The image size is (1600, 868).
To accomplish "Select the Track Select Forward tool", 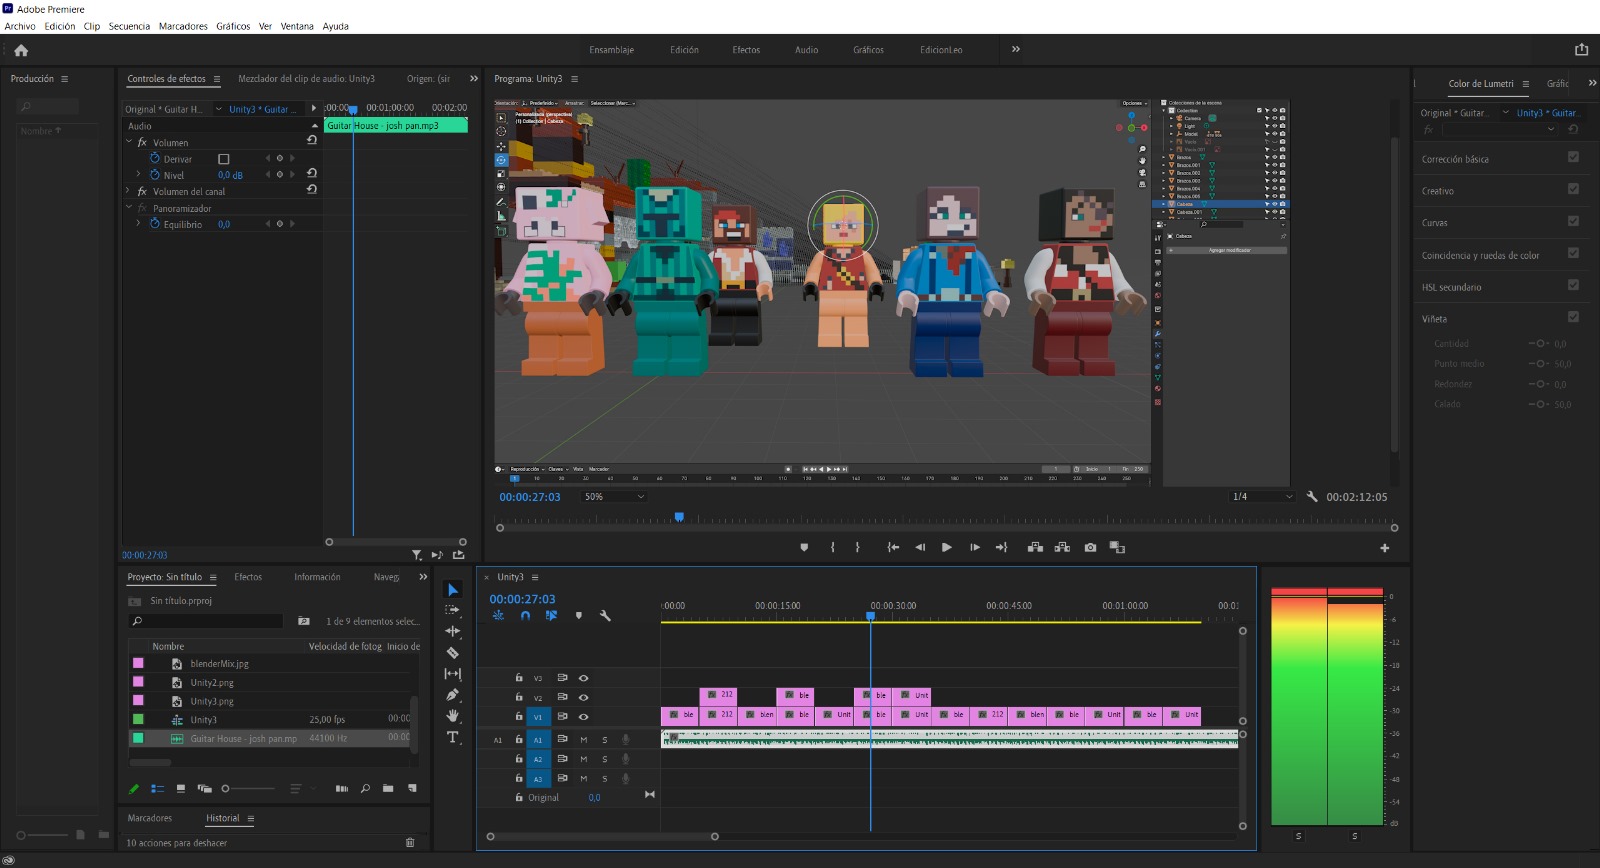I will (x=453, y=610).
